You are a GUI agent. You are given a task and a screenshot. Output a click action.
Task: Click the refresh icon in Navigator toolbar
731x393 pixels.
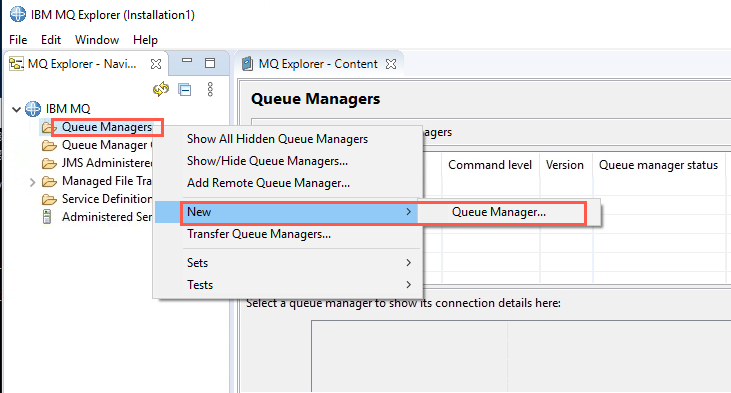click(161, 89)
